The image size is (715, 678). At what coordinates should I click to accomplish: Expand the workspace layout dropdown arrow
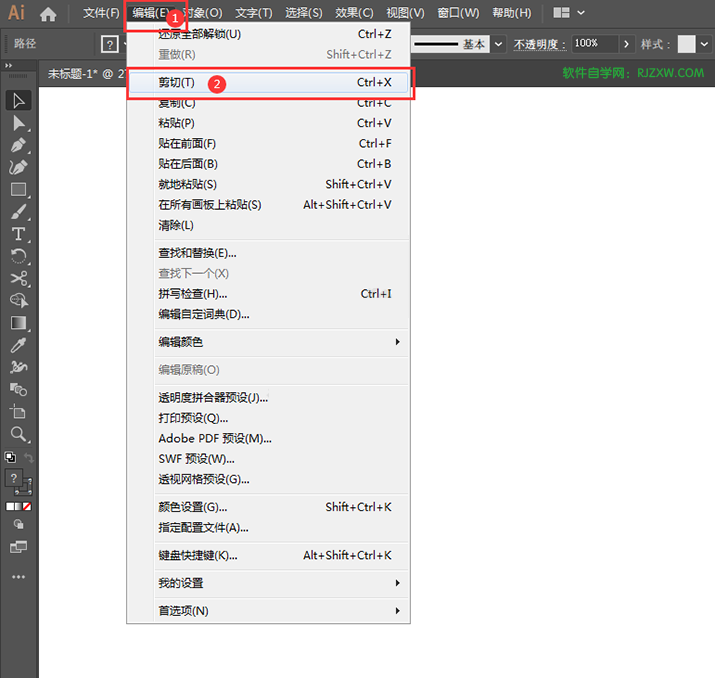tap(581, 13)
